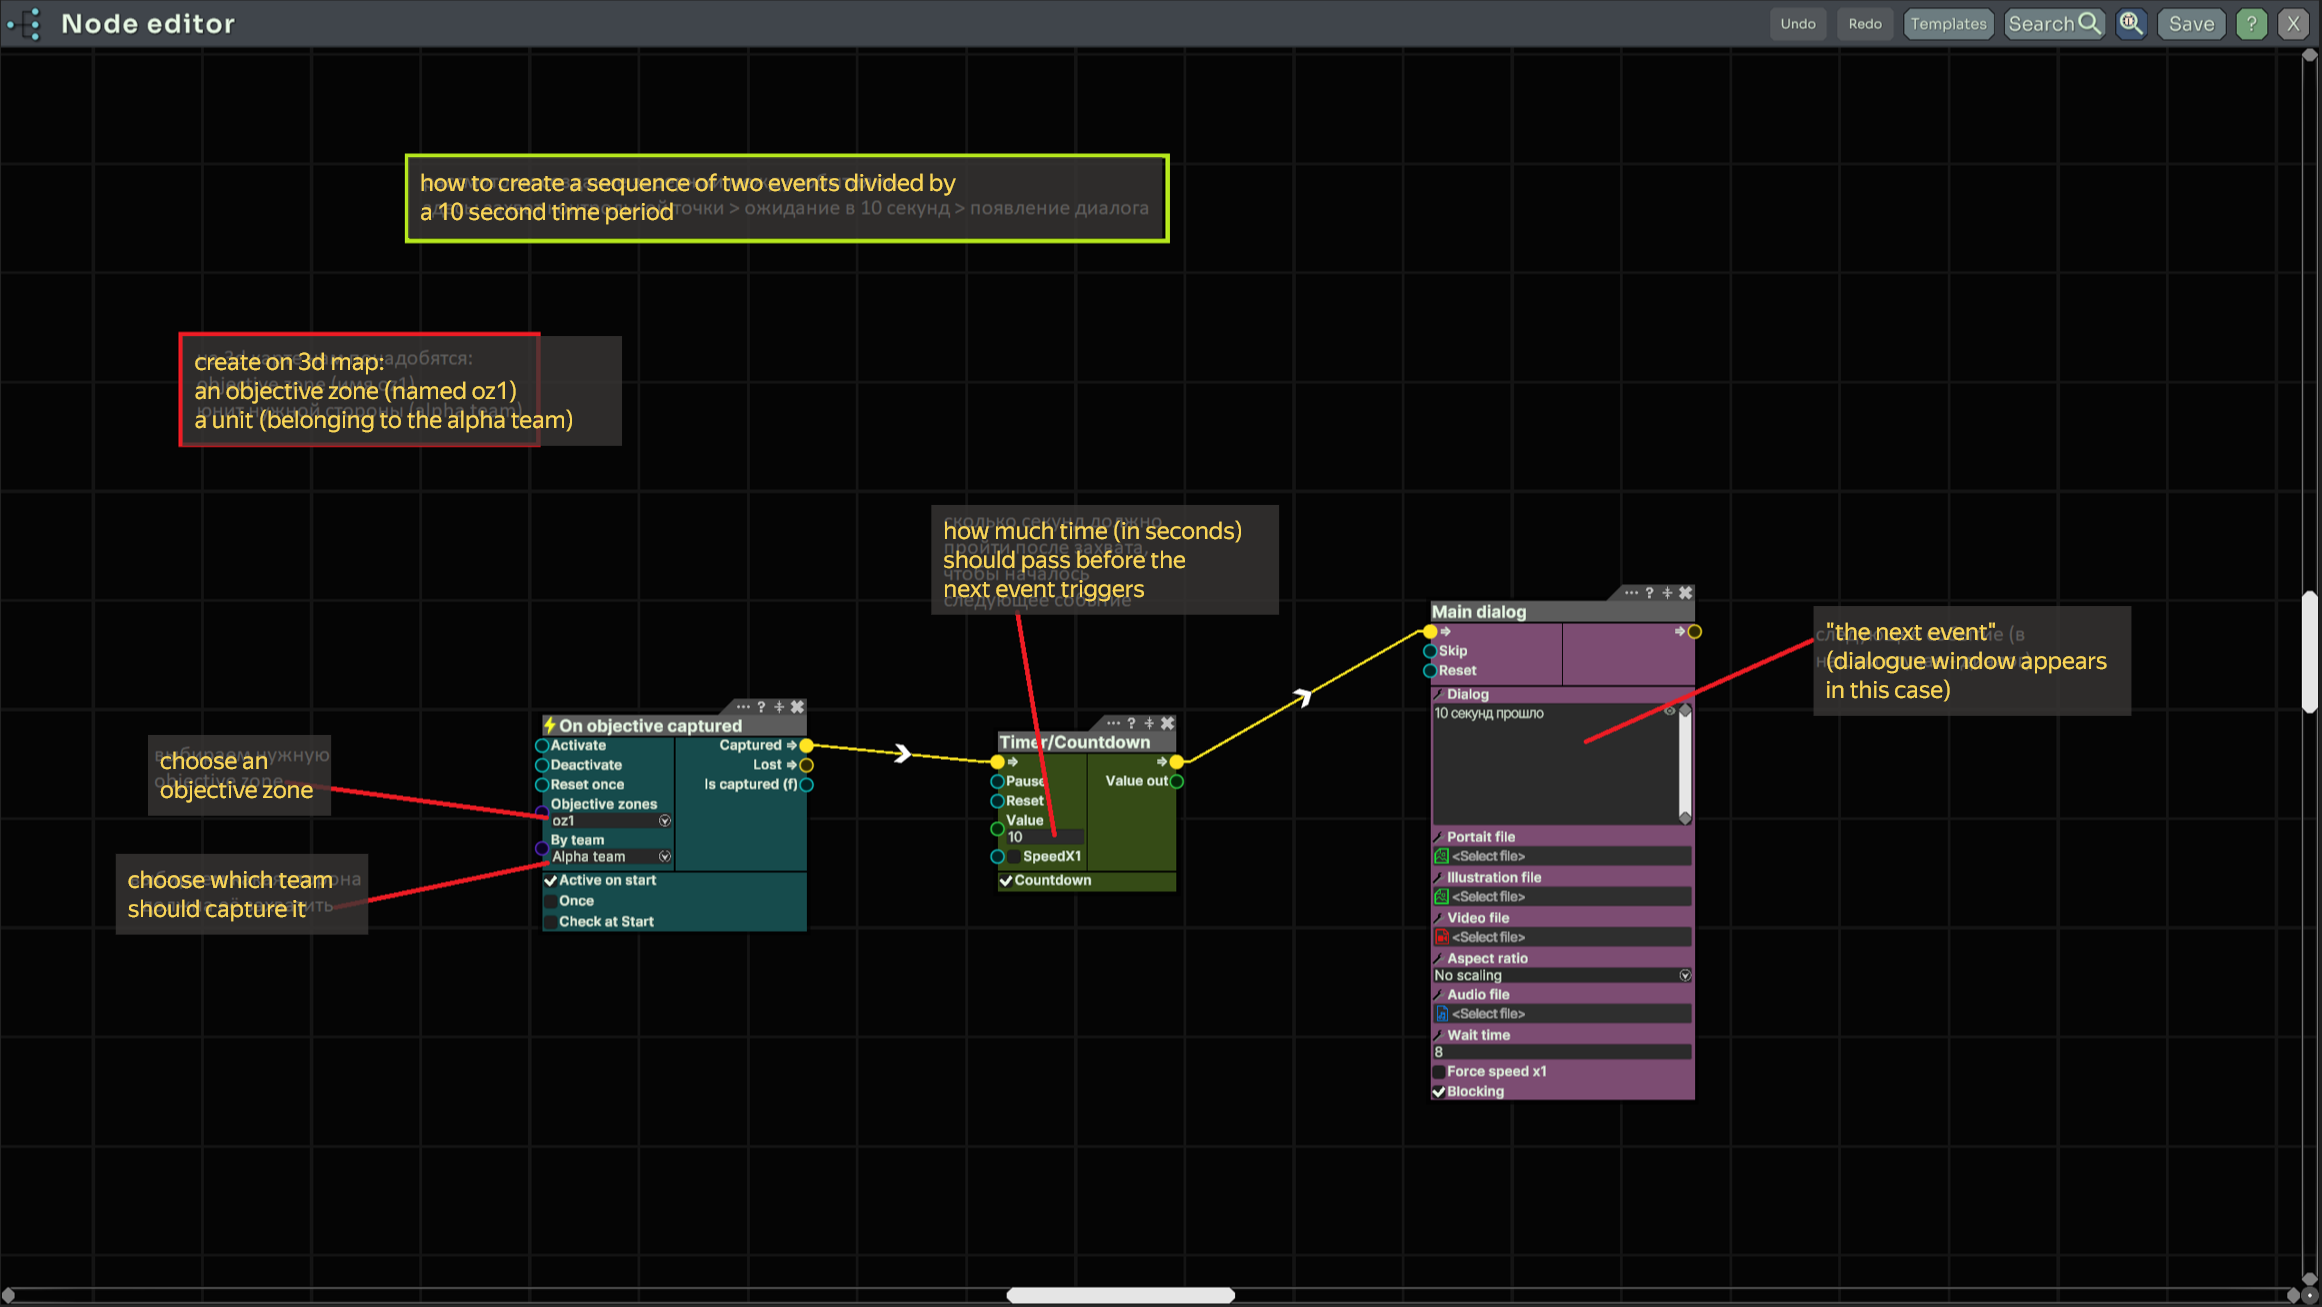This screenshot has width=2322, height=1307.
Task: Enable the Once checkbox
Action: [x=551, y=901]
